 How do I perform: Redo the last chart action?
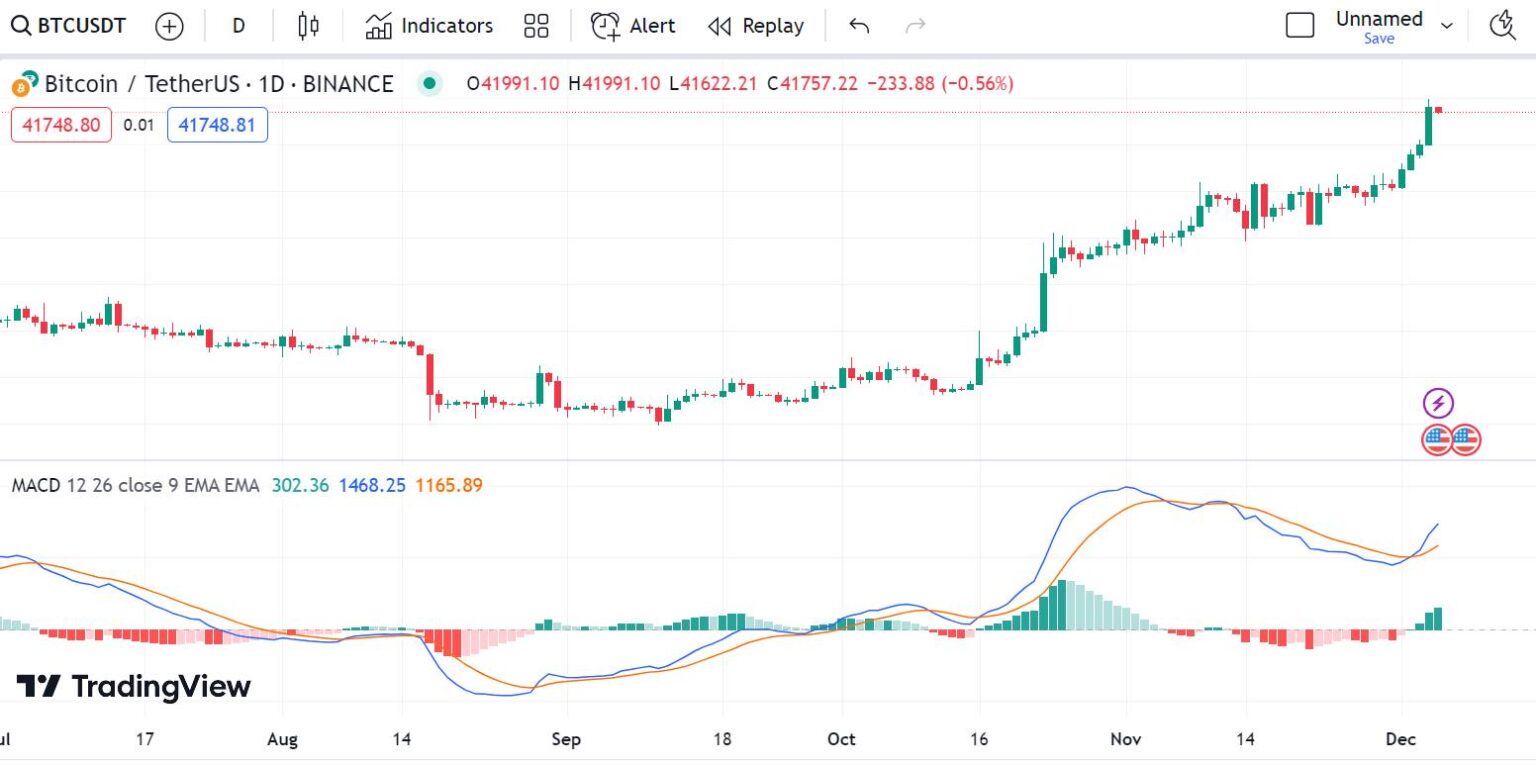click(x=914, y=26)
